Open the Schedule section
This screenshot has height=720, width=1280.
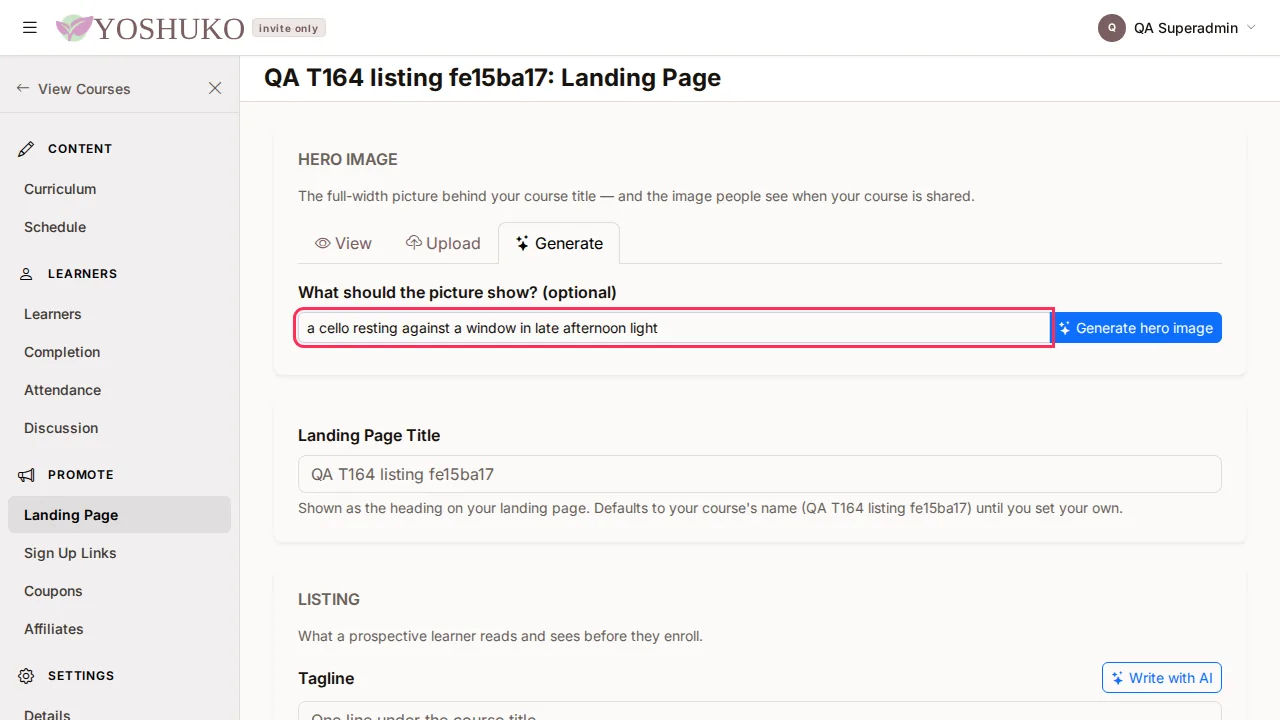click(x=55, y=227)
